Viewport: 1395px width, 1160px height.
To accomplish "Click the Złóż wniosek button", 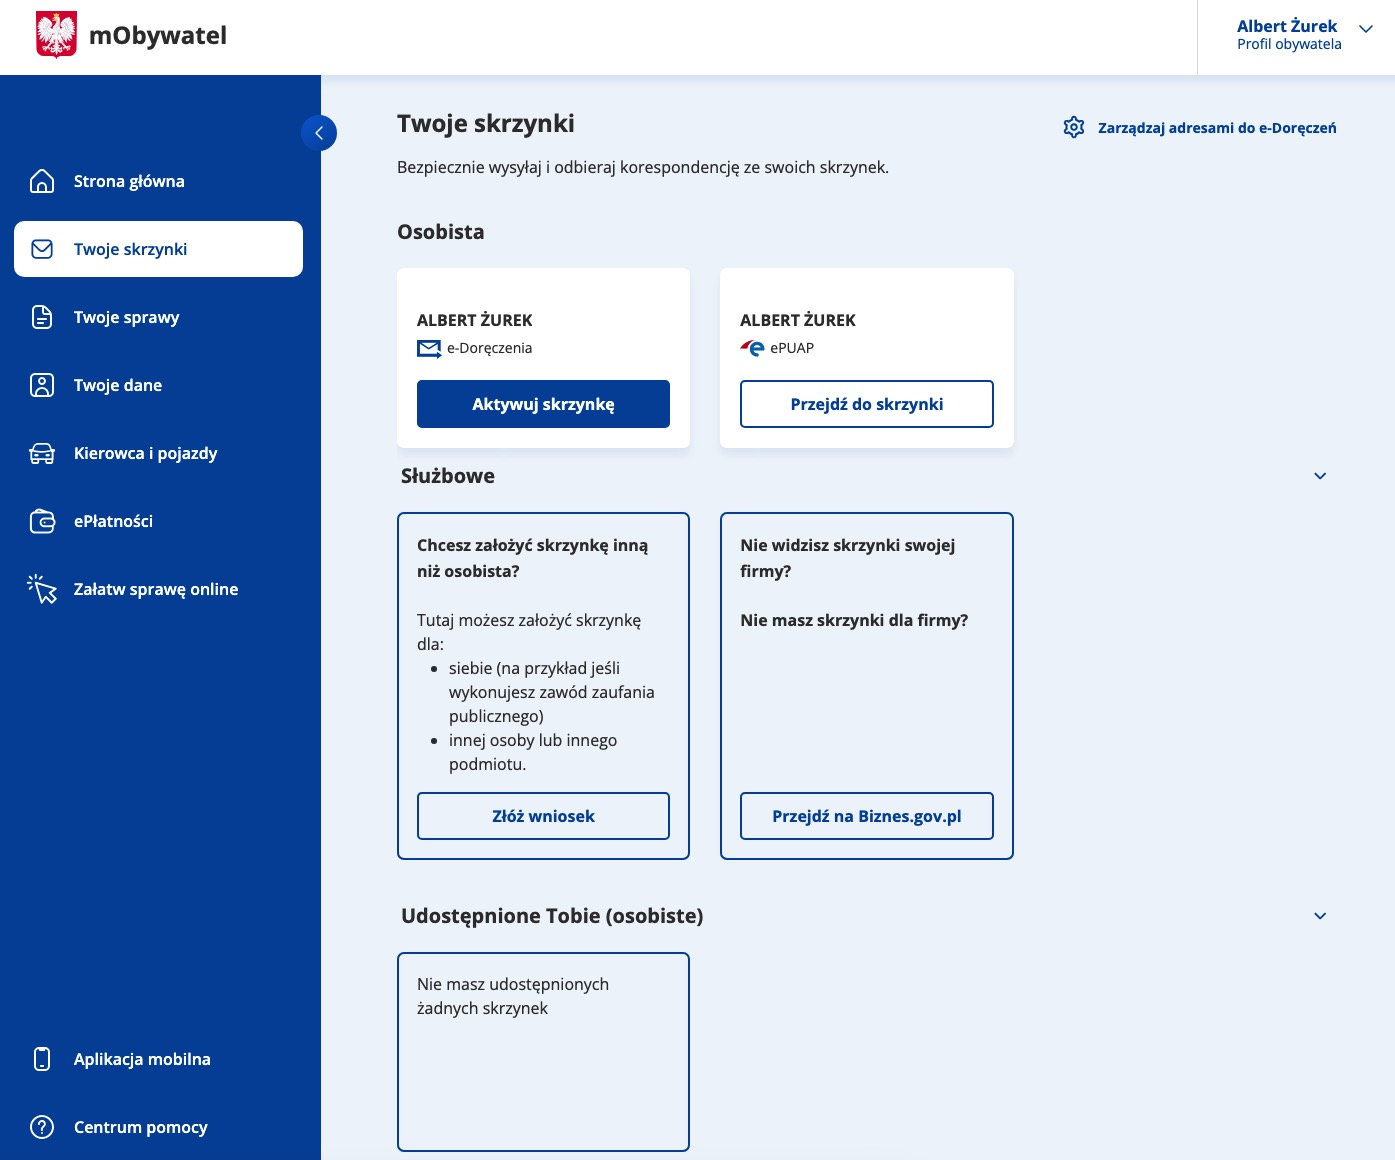I will 543,816.
